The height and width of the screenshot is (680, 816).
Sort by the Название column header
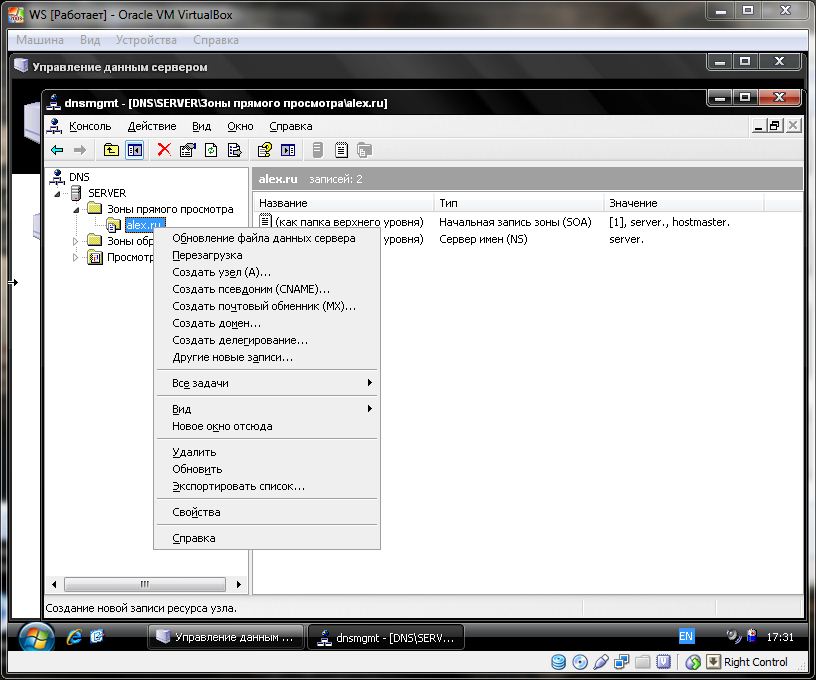coord(343,203)
